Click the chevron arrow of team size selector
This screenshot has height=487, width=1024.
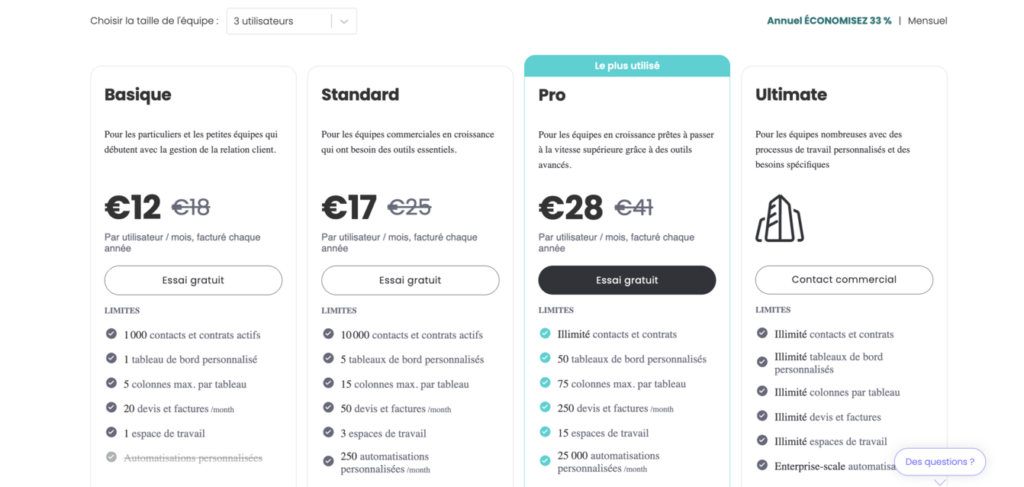coord(344,21)
